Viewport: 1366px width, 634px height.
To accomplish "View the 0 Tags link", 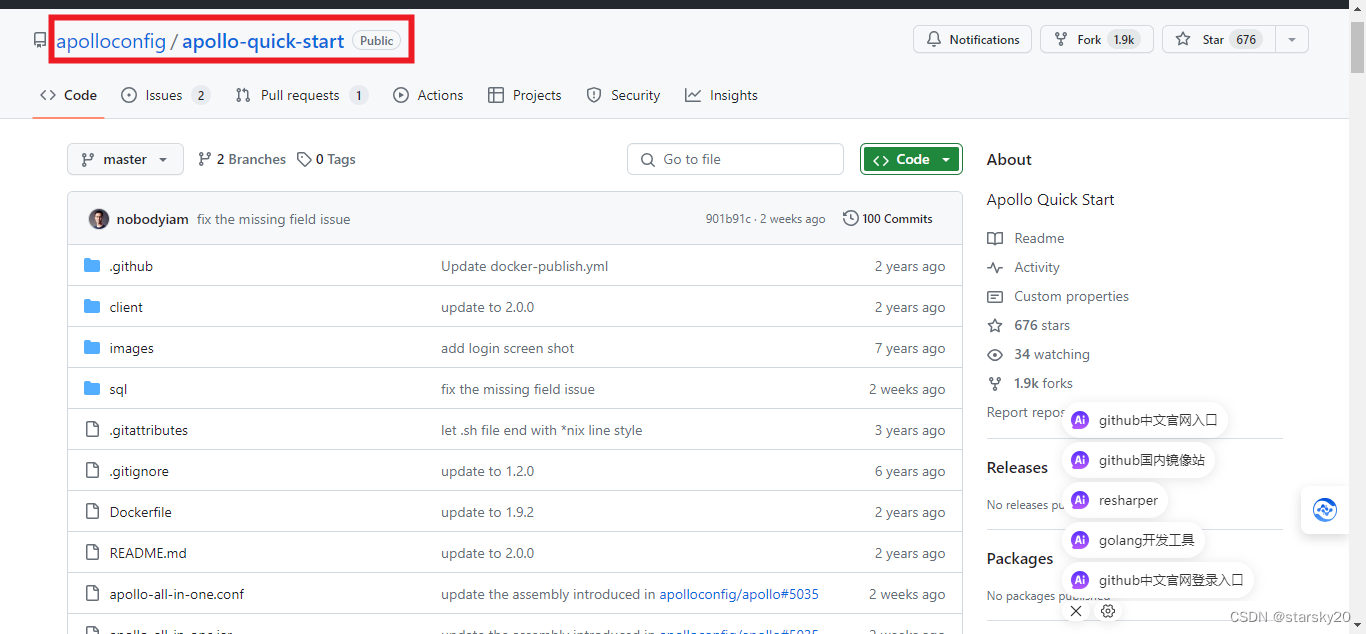I will [x=326, y=159].
